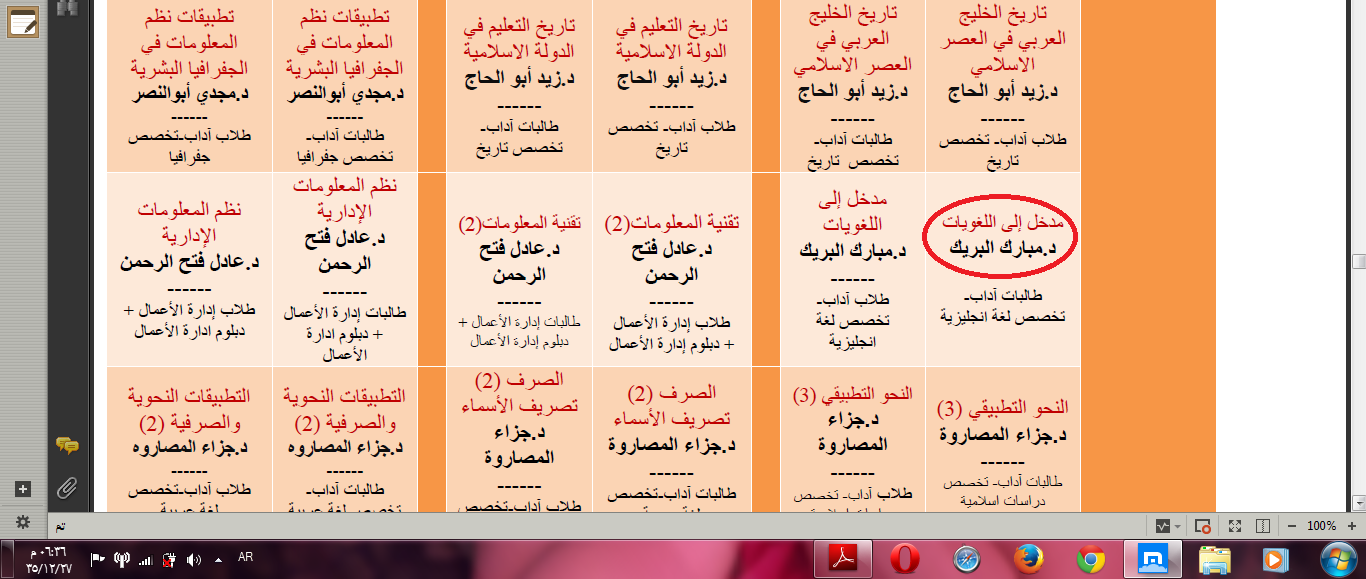Click the vertical scrollbar thumb of the document
The image size is (1366, 579).
pyautogui.click(x=1359, y=261)
